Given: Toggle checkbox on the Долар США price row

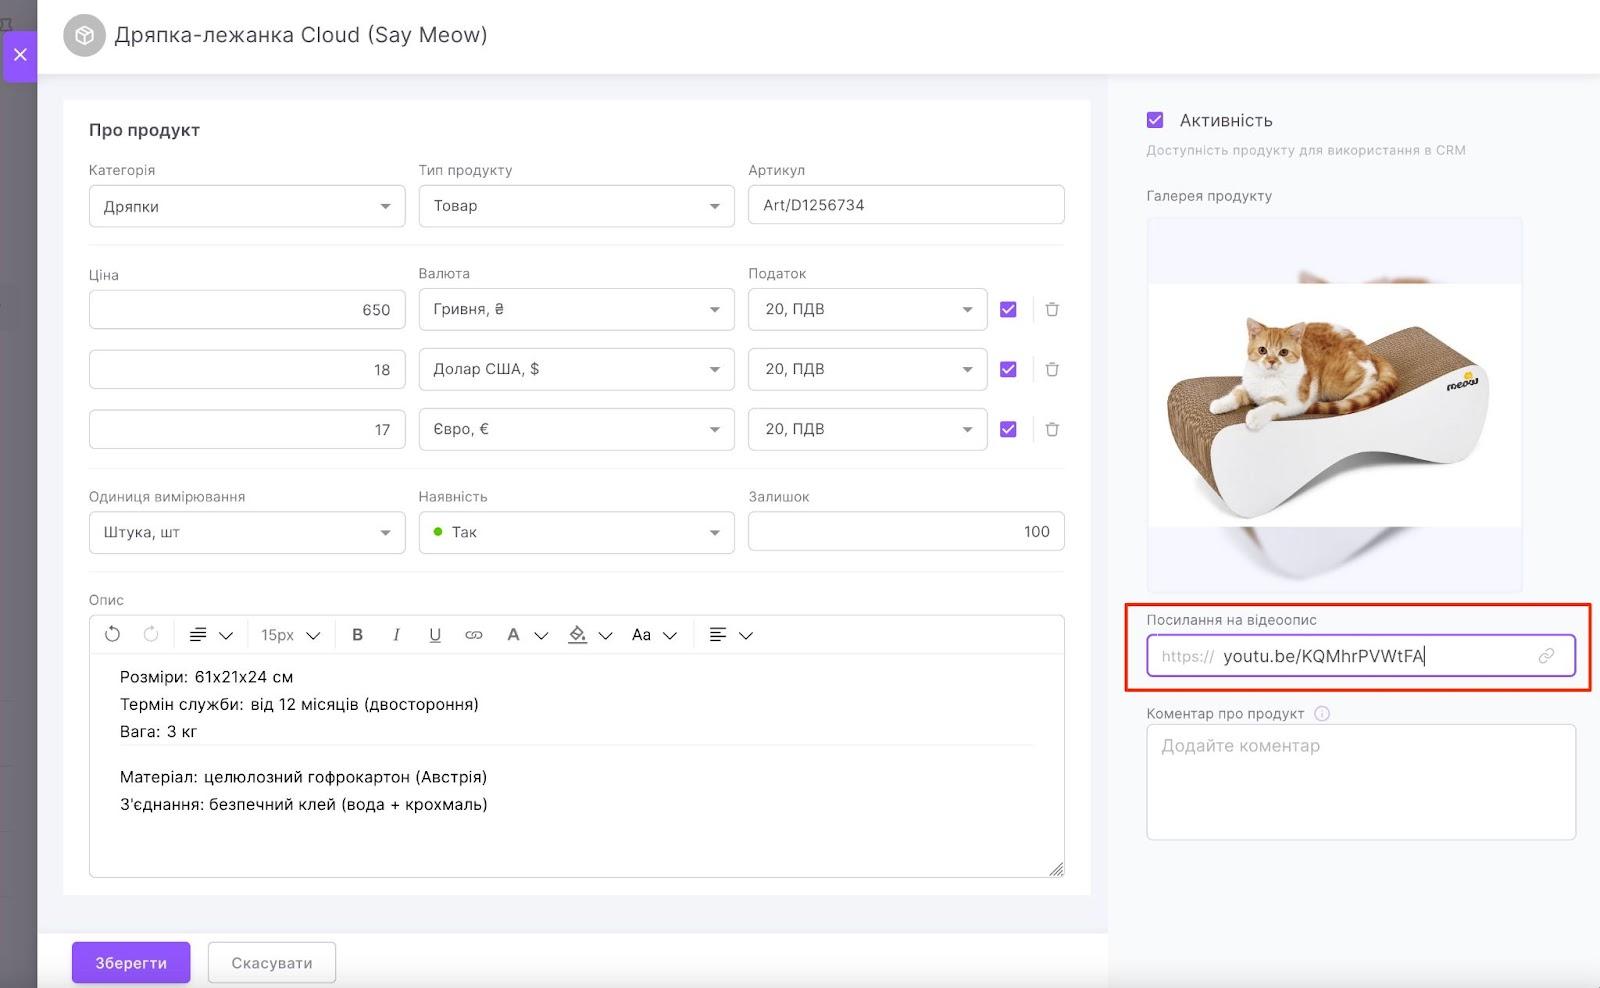Looking at the screenshot, I should pos(1008,370).
